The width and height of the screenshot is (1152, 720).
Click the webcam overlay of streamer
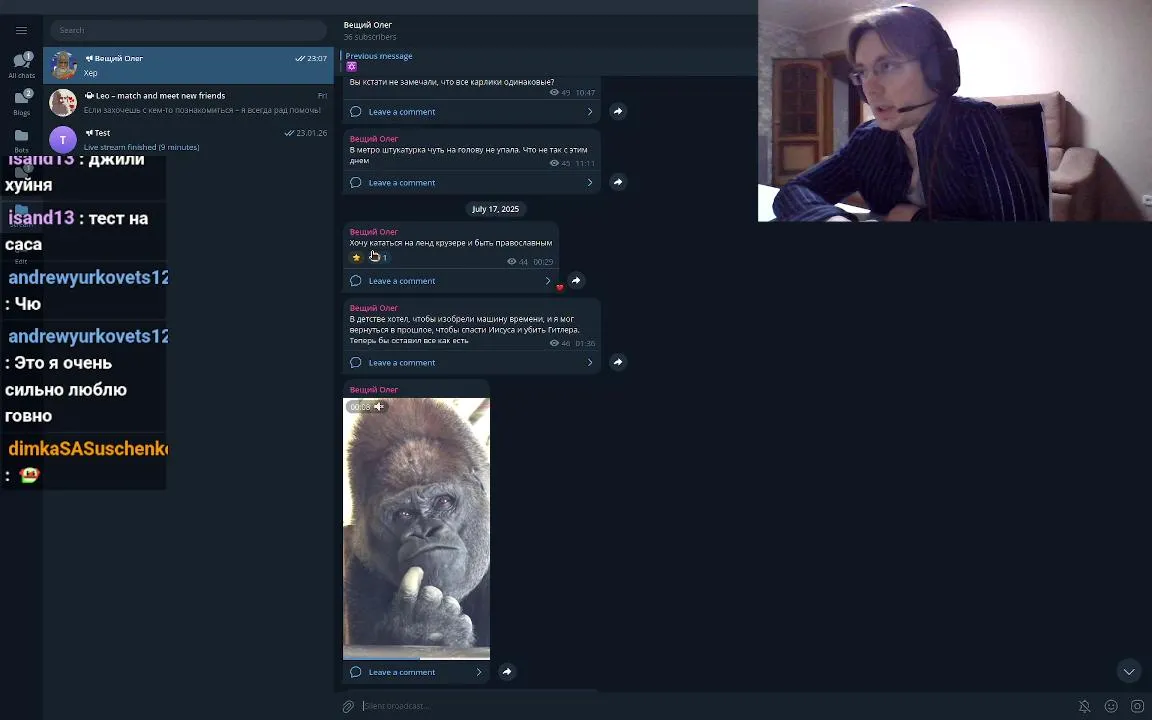954,110
